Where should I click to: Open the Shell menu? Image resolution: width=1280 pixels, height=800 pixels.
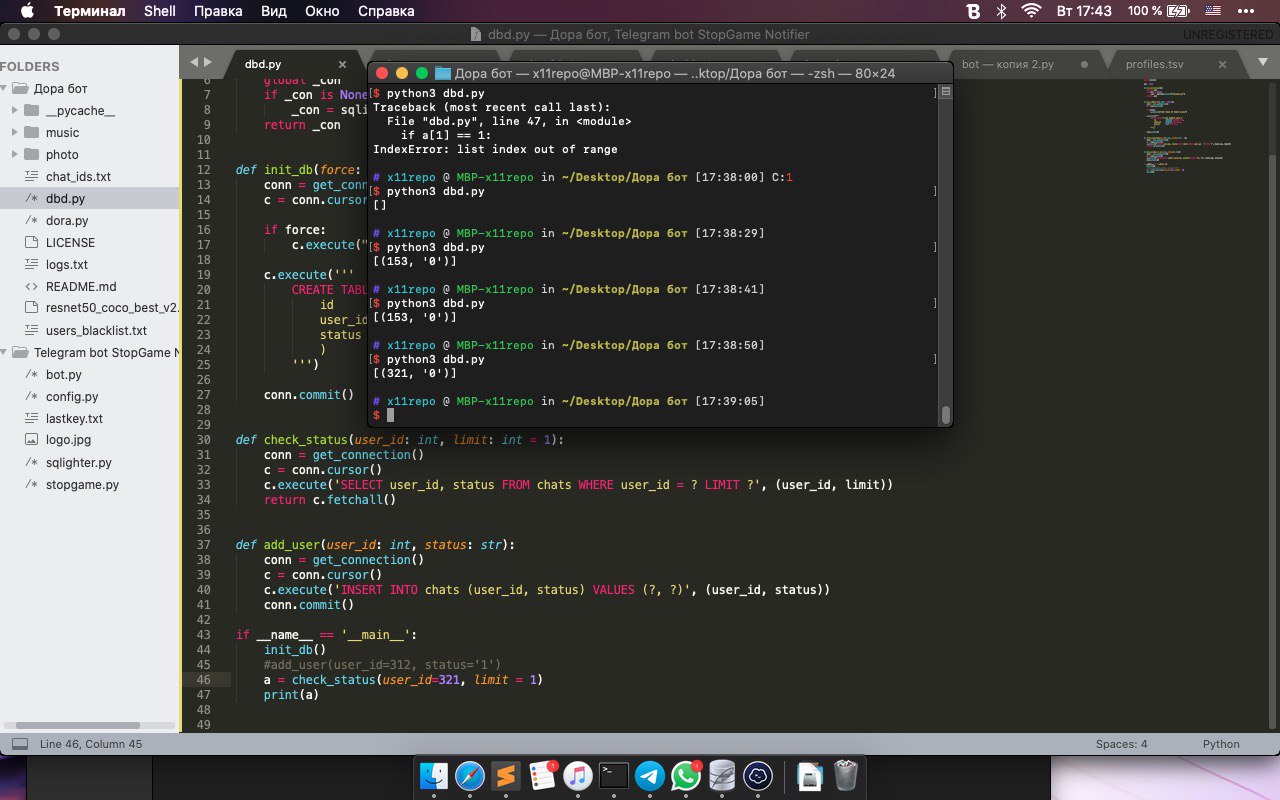pyautogui.click(x=160, y=11)
